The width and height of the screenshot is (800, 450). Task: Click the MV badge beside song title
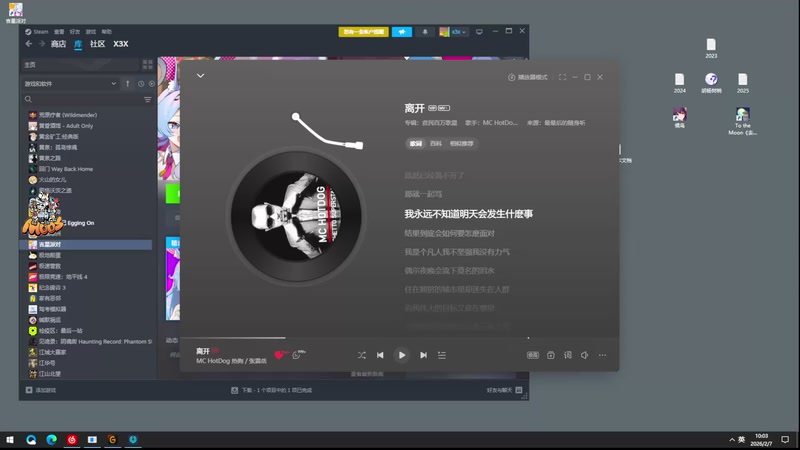(x=444, y=108)
